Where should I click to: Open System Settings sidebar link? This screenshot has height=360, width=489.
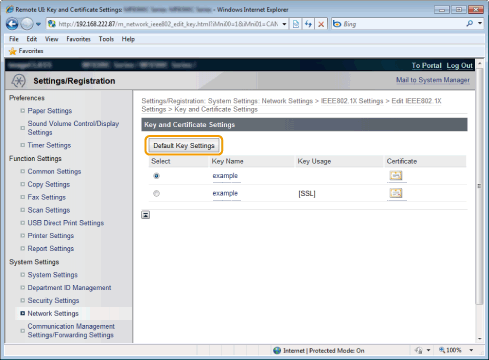53,275
